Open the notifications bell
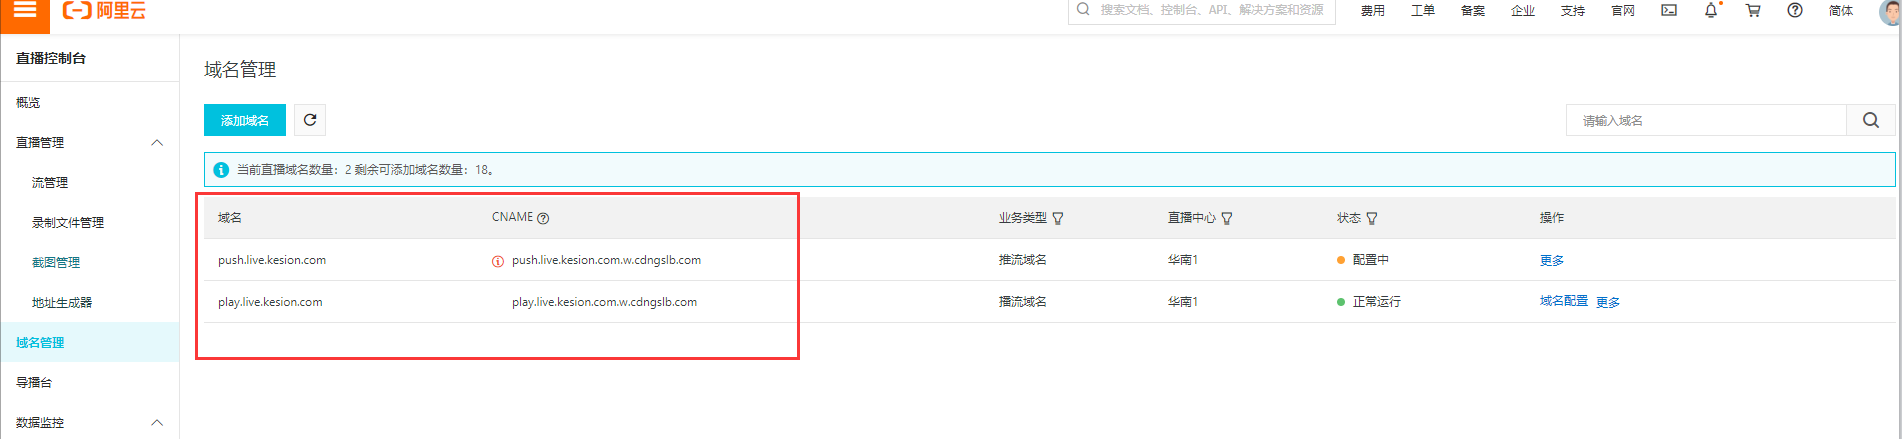 [x=1711, y=10]
